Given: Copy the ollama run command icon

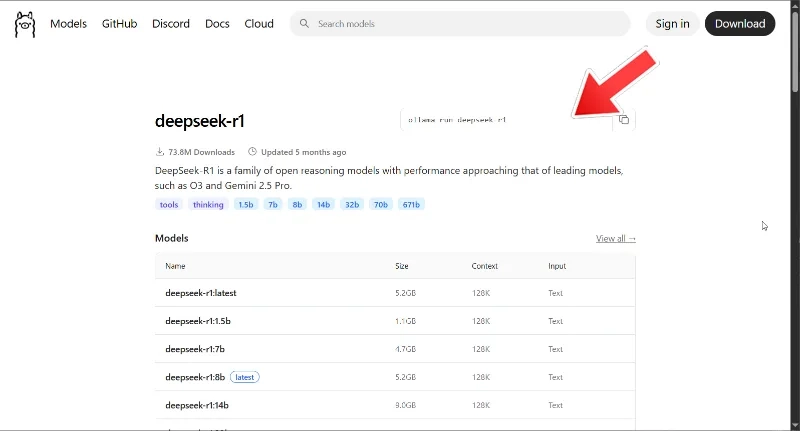Looking at the screenshot, I should tap(623, 120).
